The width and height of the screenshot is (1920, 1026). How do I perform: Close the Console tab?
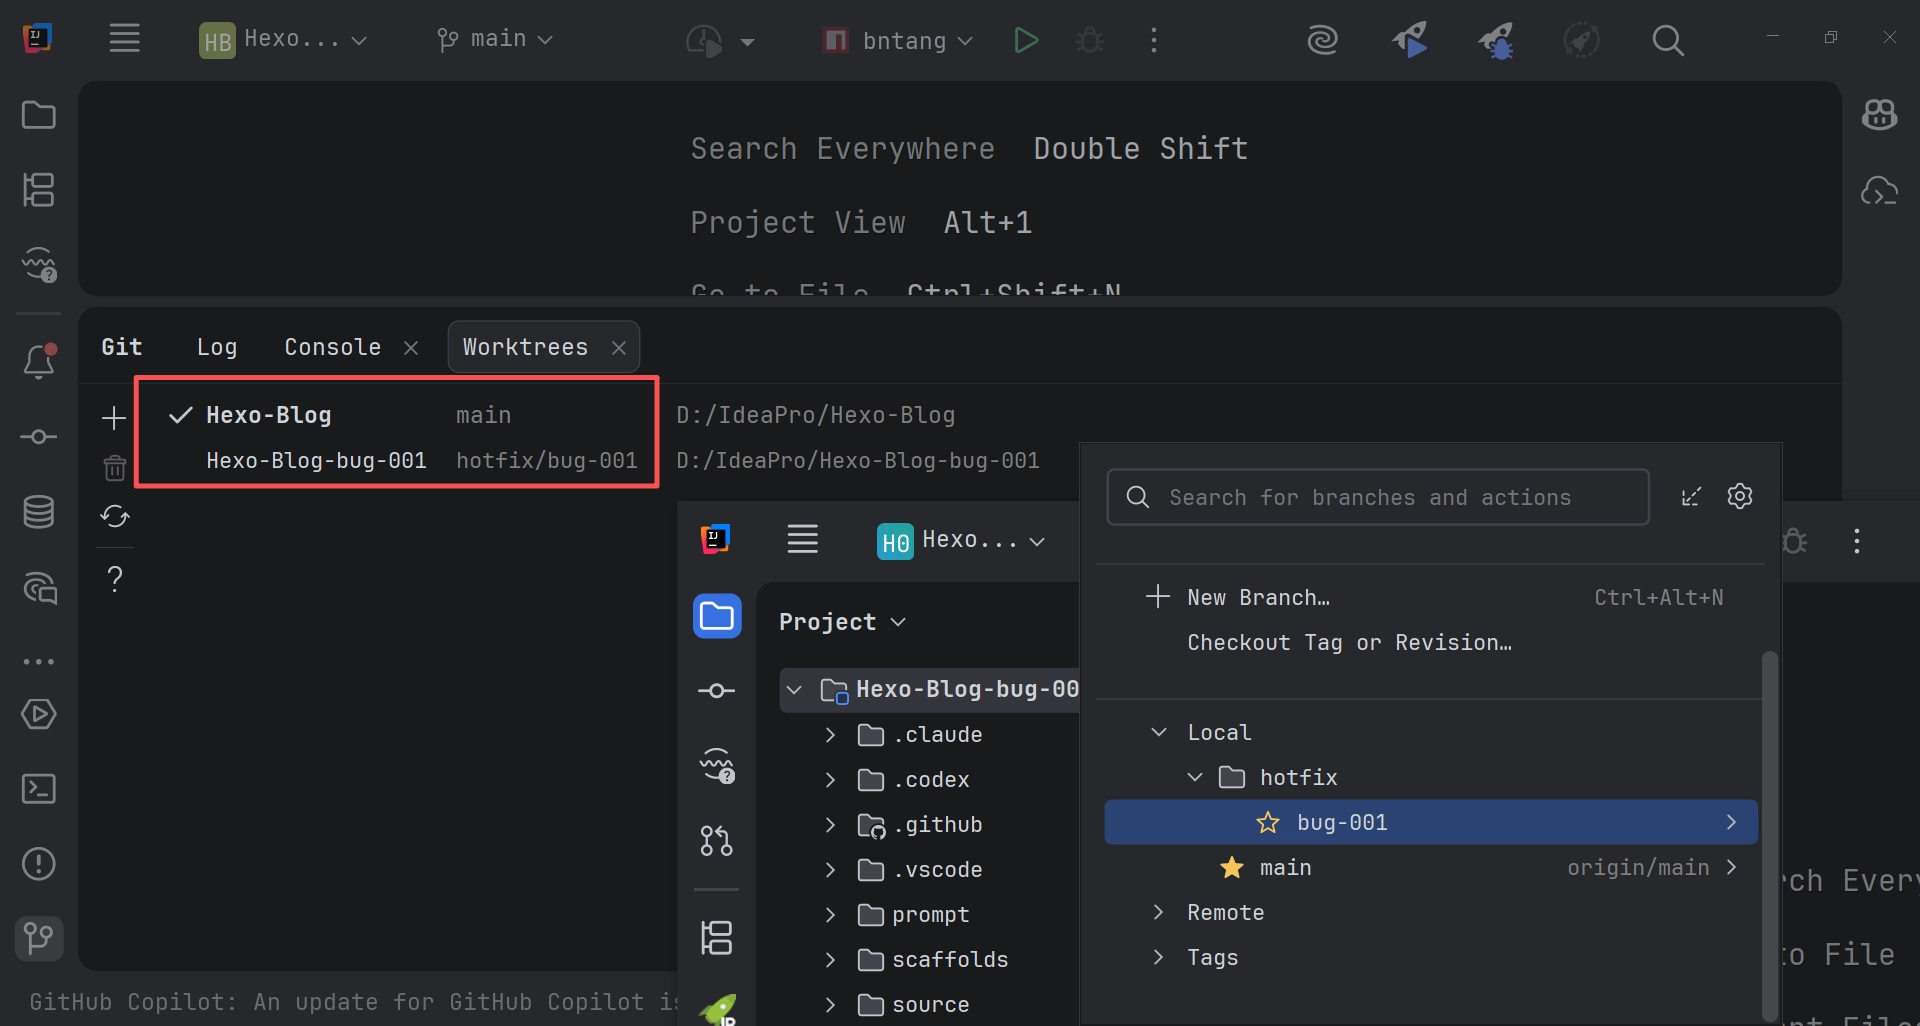411,348
